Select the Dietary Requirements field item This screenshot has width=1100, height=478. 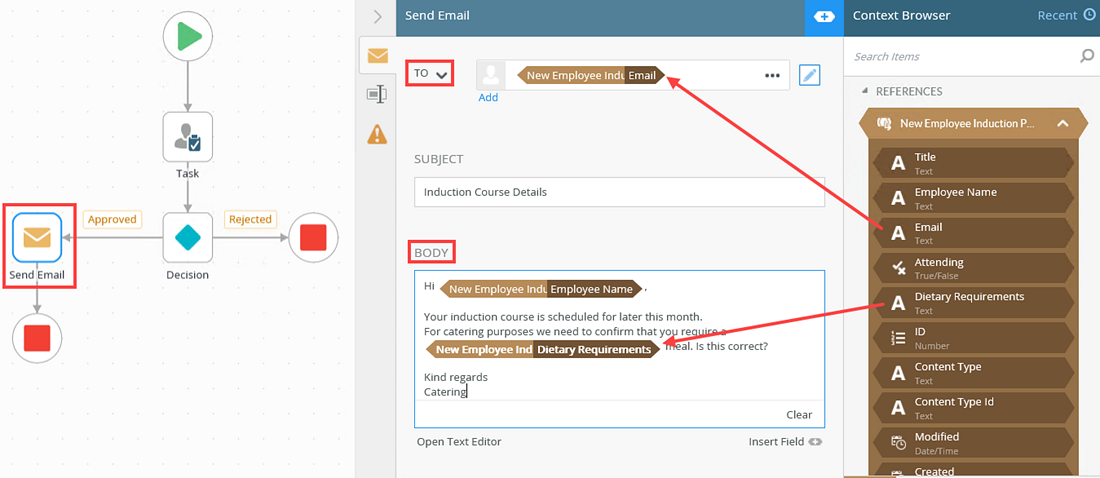tap(974, 303)
